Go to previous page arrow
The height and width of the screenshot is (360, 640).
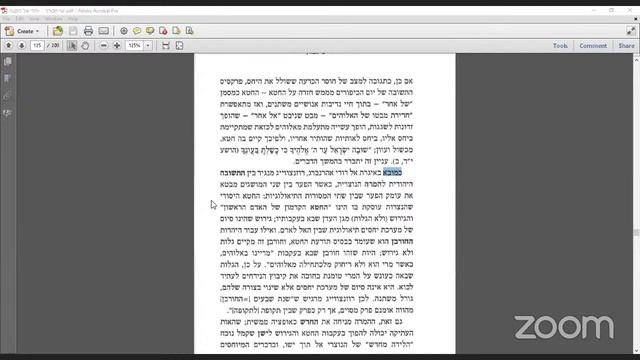[9, 46]
